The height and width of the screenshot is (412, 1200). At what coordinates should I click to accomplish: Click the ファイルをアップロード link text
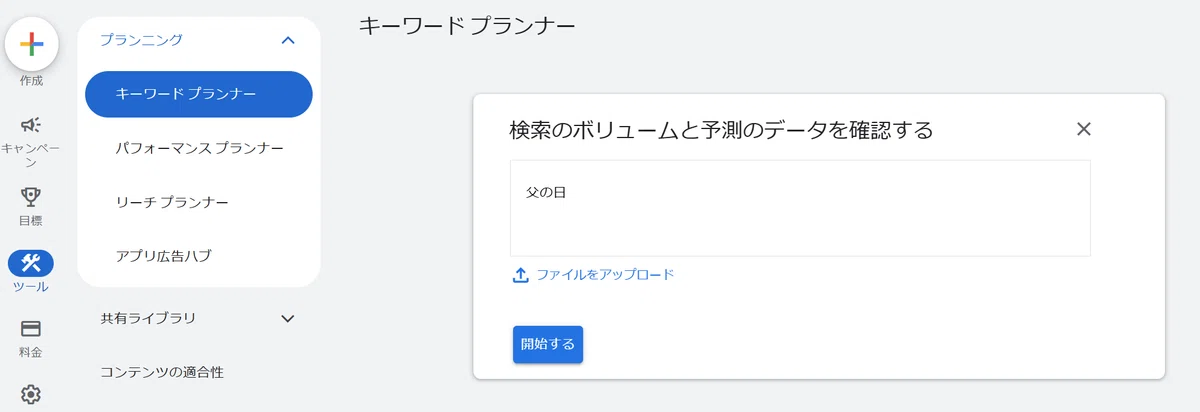(x=605, y=274)
